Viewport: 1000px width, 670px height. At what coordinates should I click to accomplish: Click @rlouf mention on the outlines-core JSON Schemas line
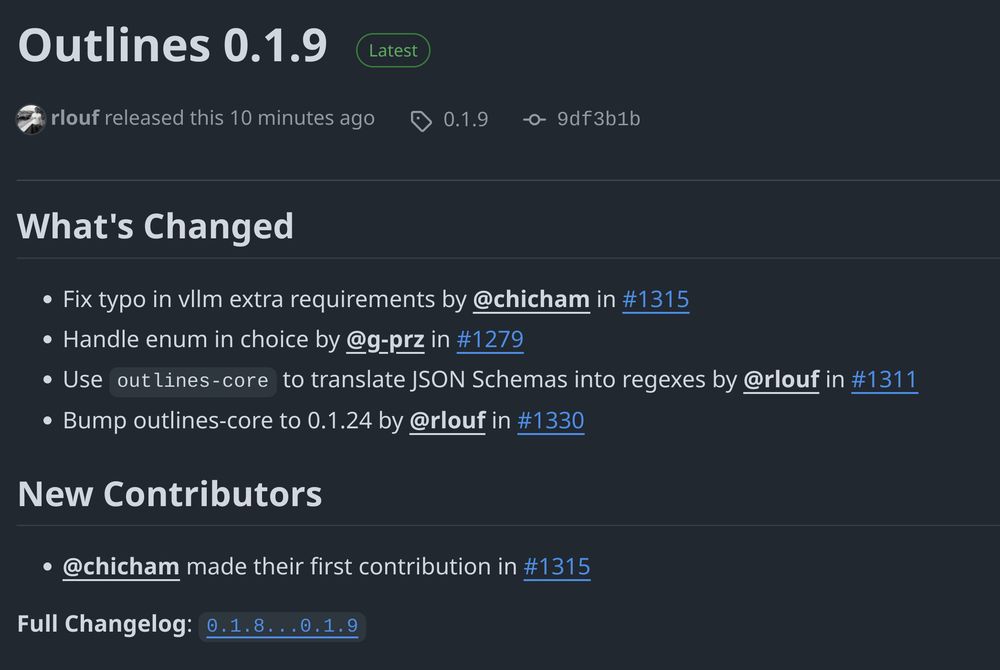tap(781, 379)
